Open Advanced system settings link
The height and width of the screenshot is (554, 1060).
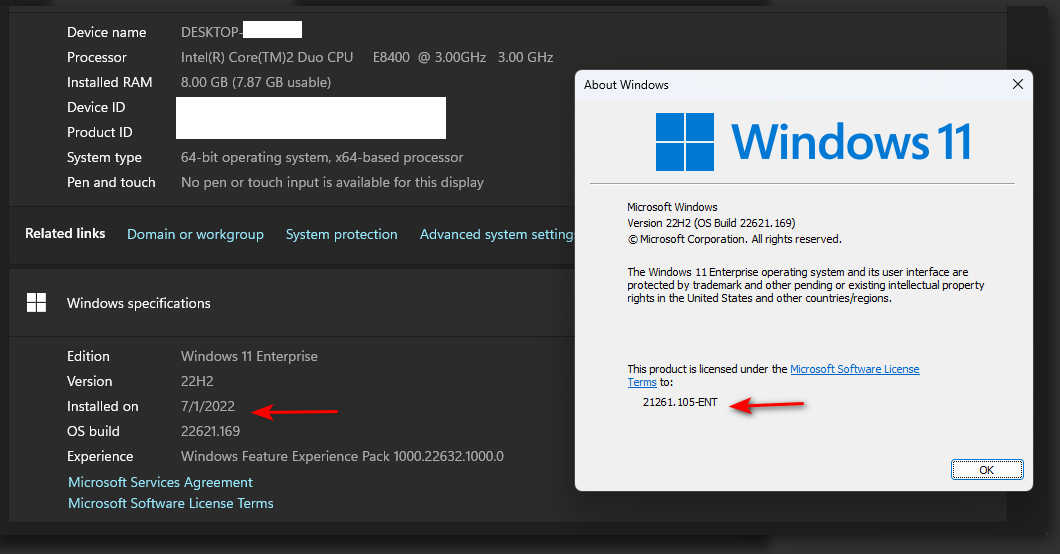pos(497,234)
